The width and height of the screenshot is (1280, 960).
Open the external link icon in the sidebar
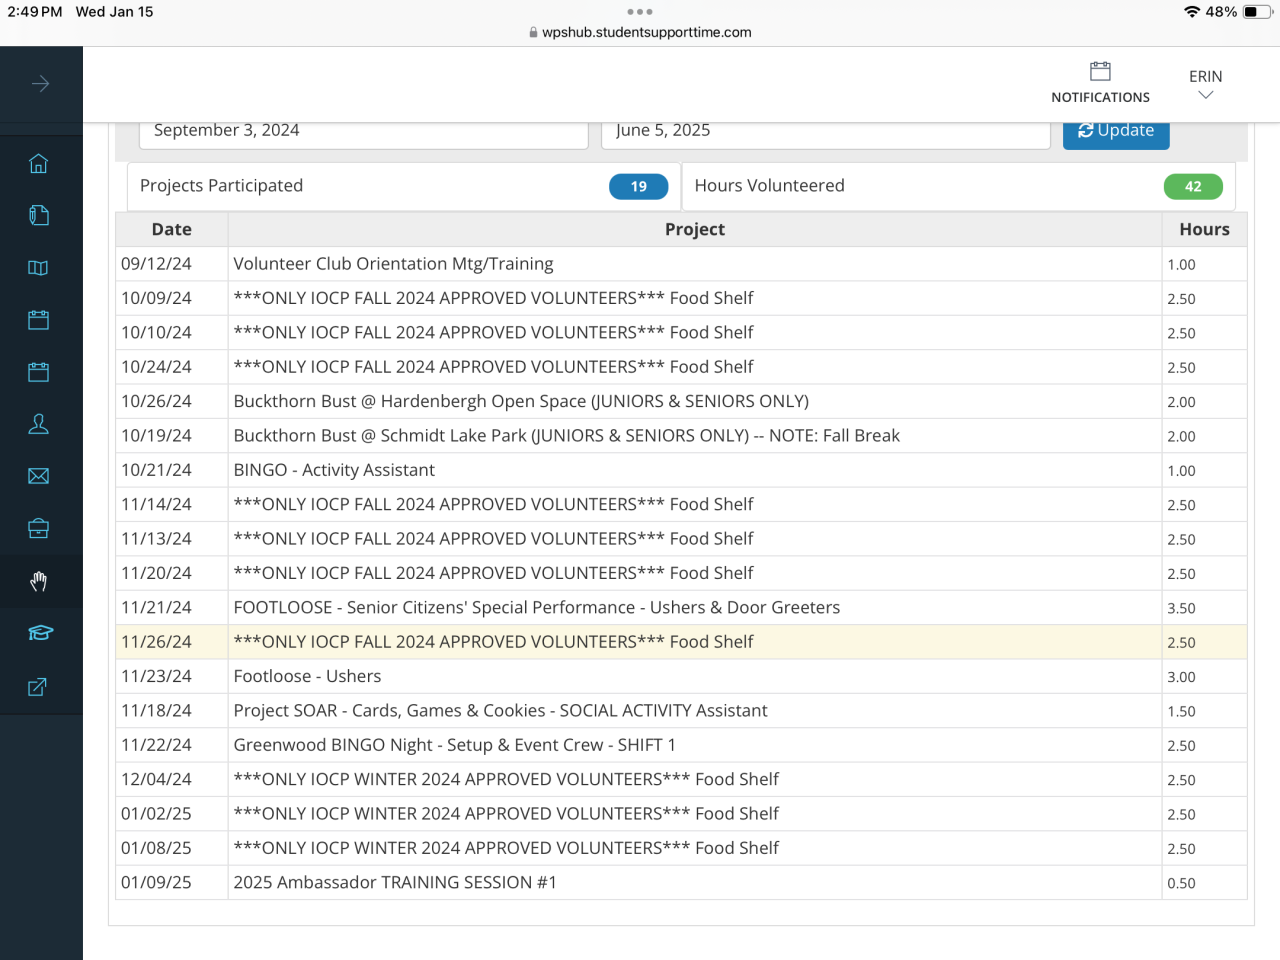click(38, 687)
